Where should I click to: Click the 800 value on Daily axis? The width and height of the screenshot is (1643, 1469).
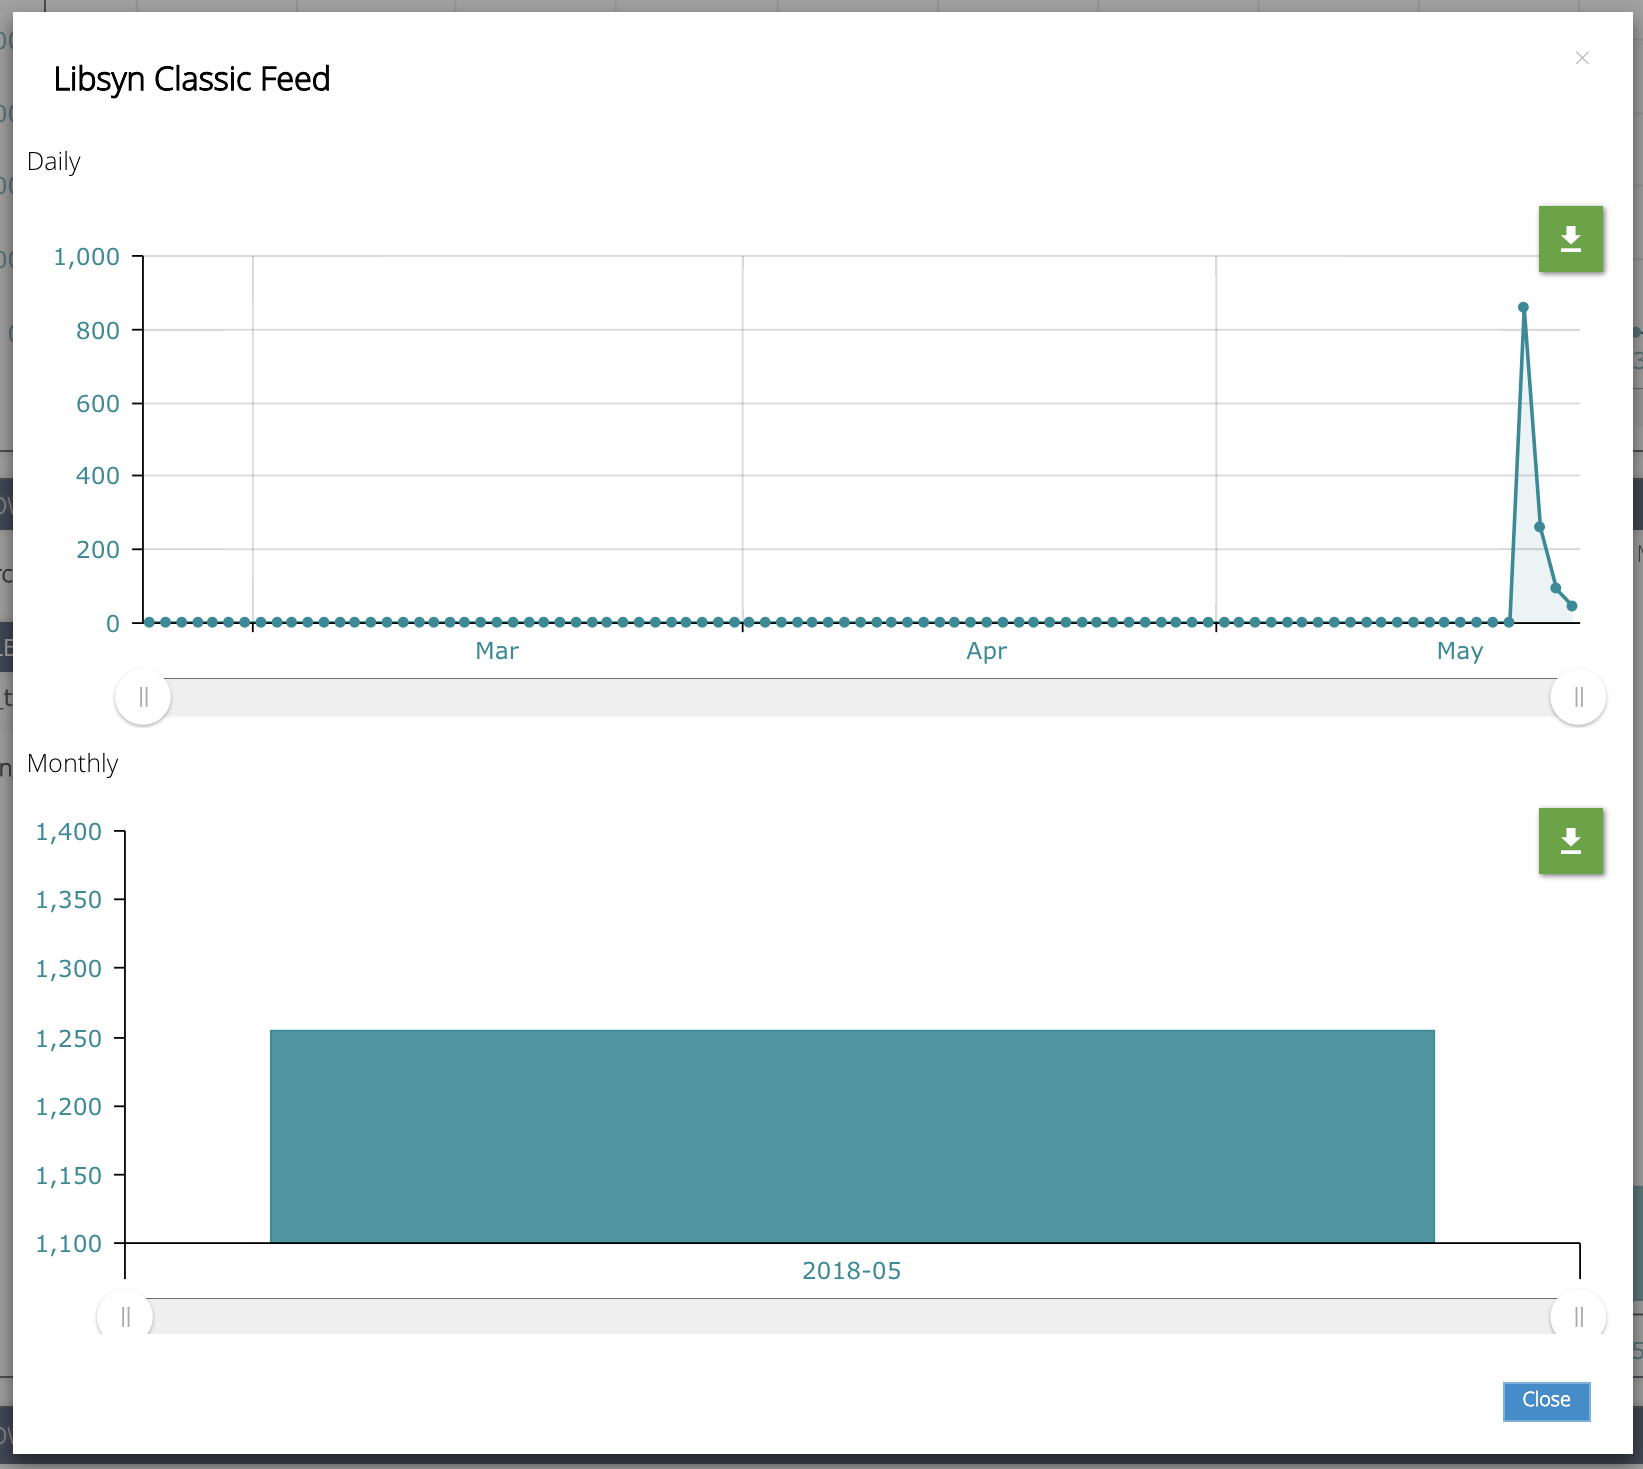pos(98,330)
